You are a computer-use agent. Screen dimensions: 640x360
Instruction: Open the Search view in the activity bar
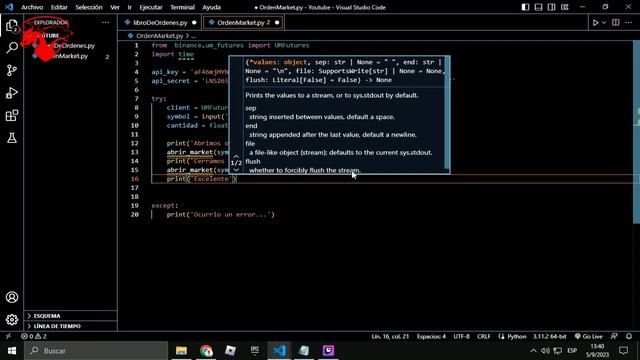tap(12, 48)
